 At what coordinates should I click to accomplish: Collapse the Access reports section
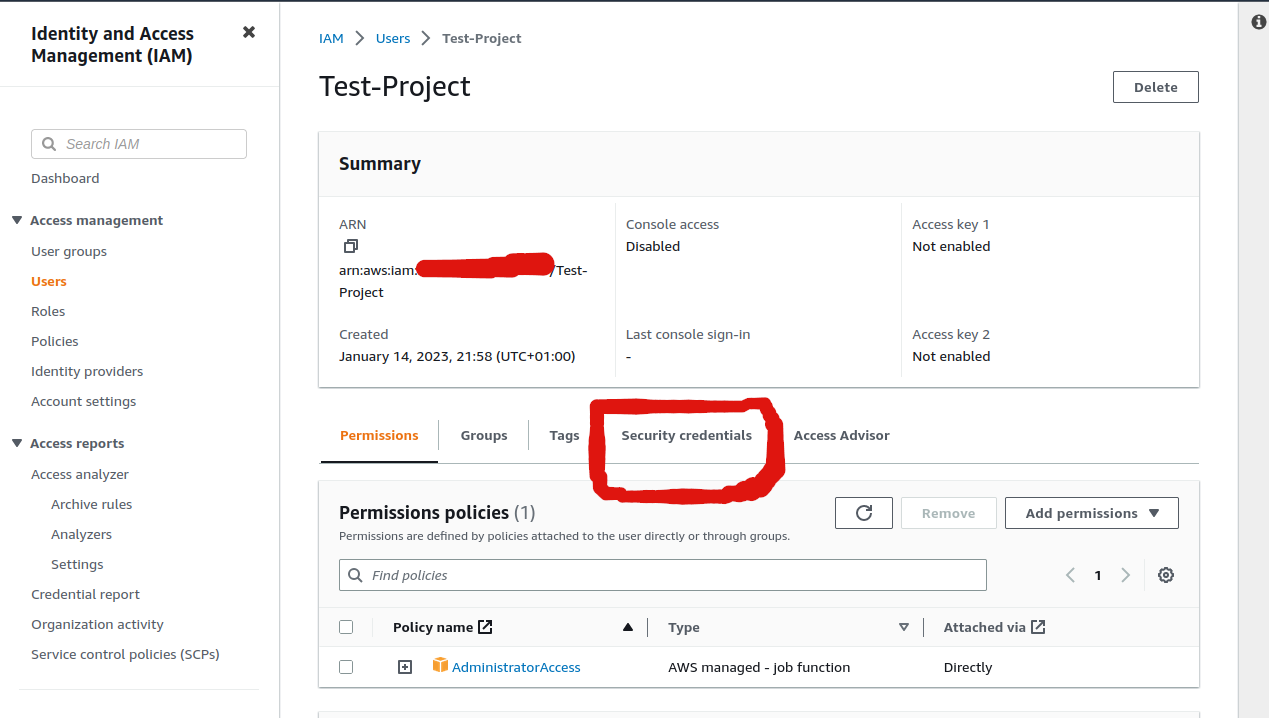pyautogui.click(x=17, y=443)
